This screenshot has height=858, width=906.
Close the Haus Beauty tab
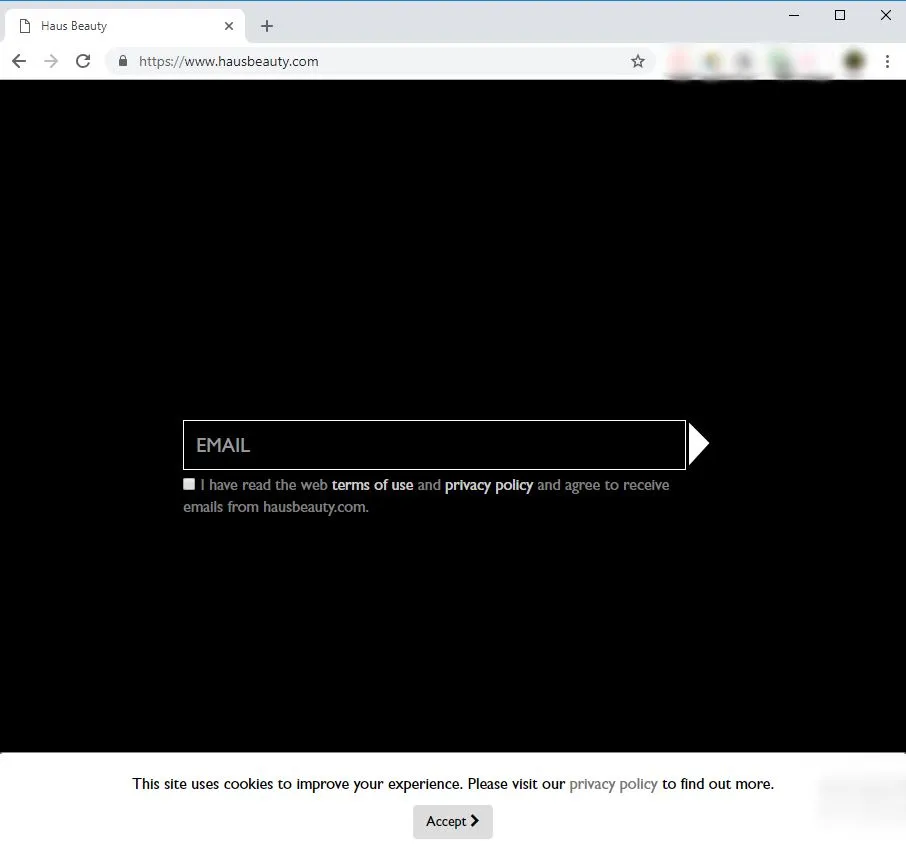[229, 26]
